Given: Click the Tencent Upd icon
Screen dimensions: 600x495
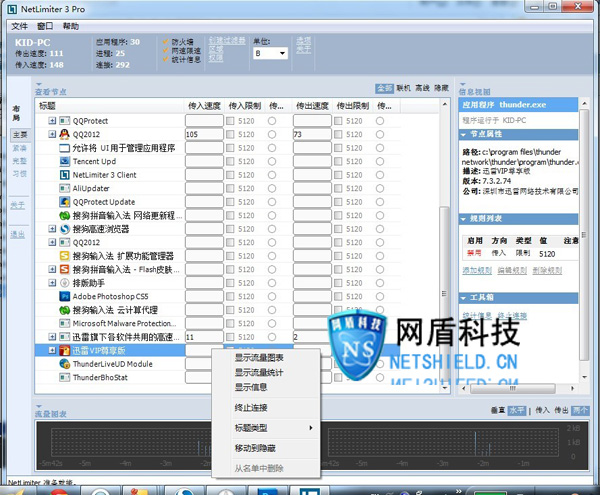Looking at the screenshot, I should point(65,161).
